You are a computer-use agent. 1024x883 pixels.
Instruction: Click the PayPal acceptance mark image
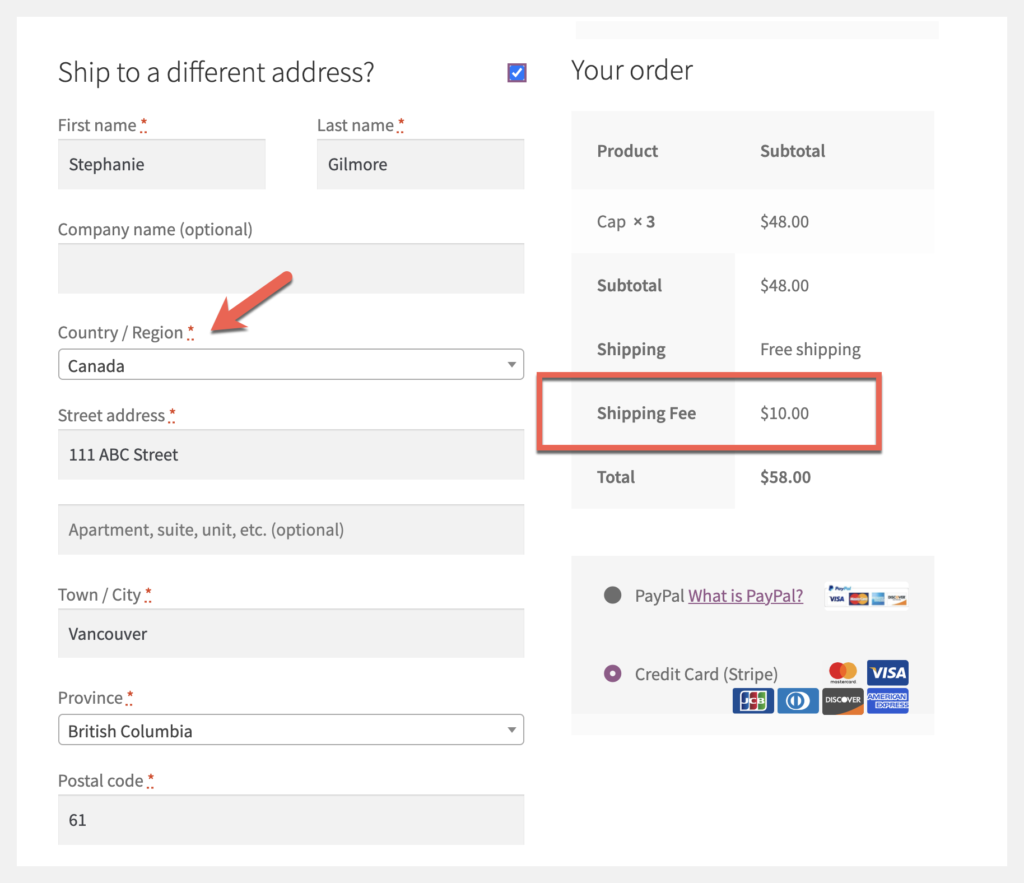click(866, 594)
